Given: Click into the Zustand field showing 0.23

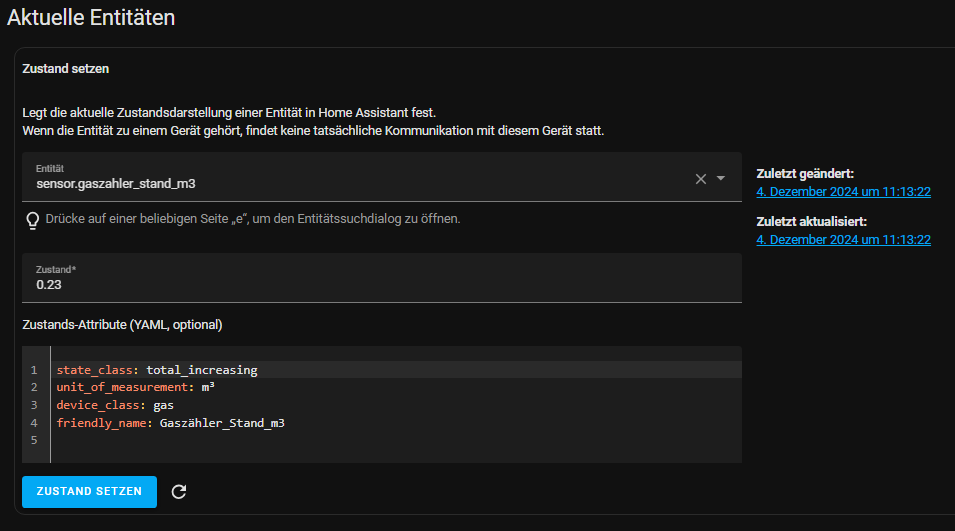Looking at the screenshot, I should click(x=380, y=285).
